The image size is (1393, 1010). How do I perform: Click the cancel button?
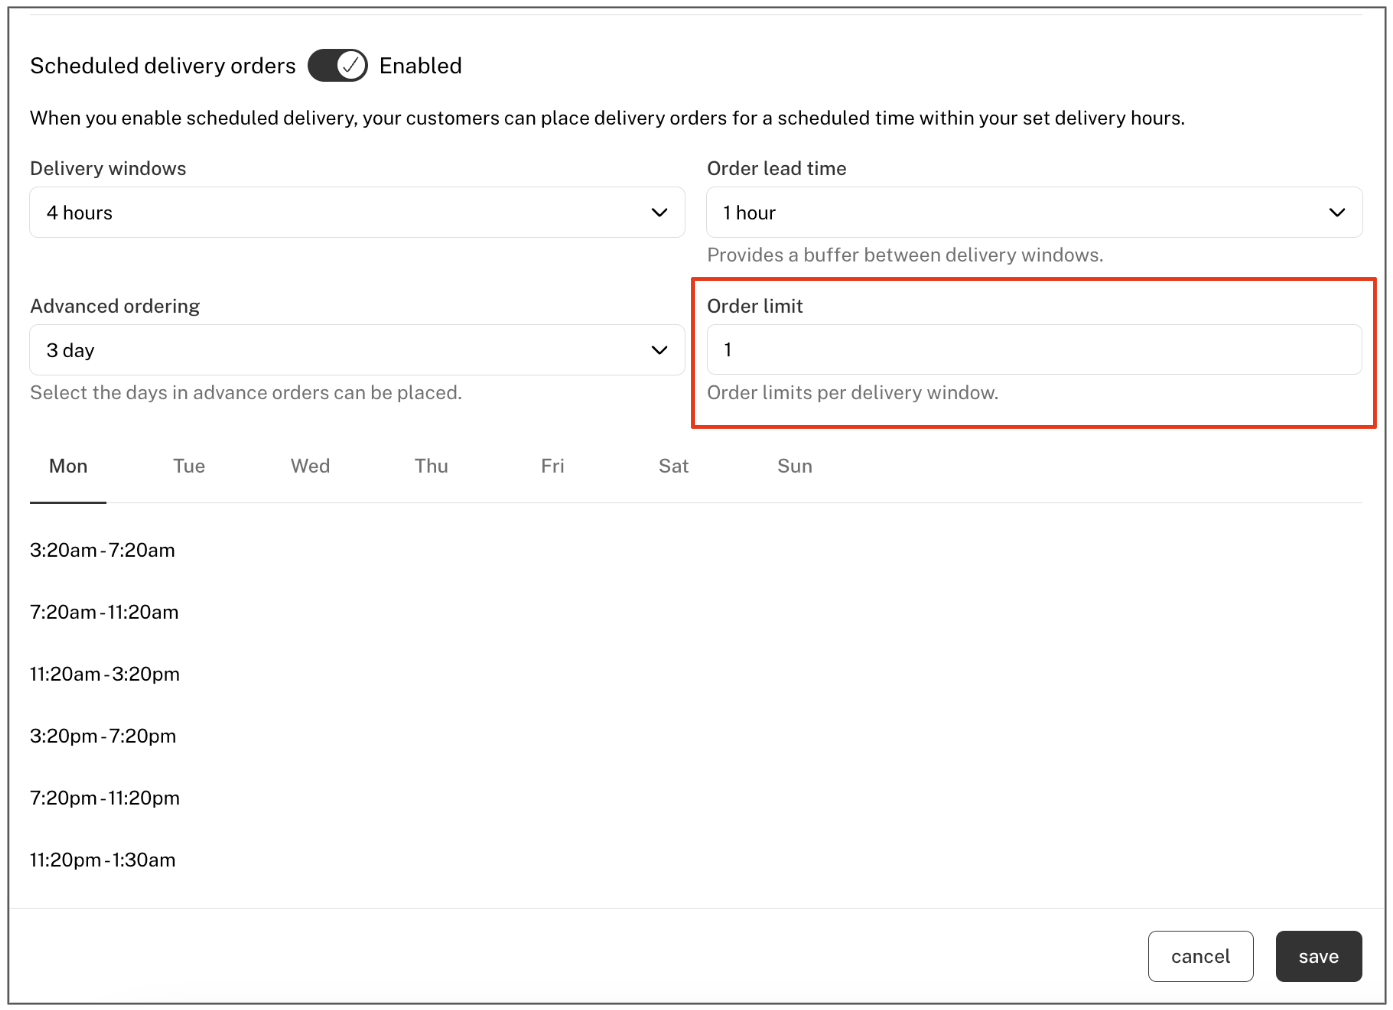pos(1200,957)
